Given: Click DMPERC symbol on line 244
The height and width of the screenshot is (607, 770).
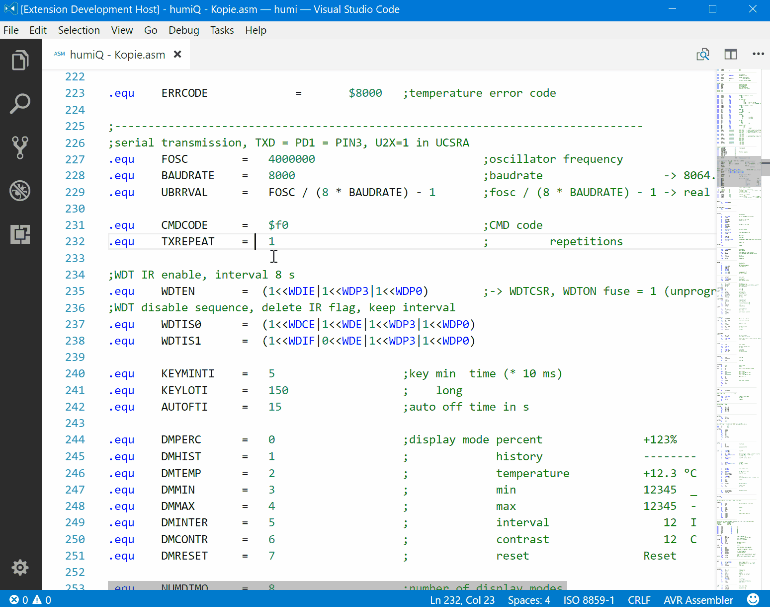Looking at the screenshot, I should pyautogui.click(x=181, y=440).
